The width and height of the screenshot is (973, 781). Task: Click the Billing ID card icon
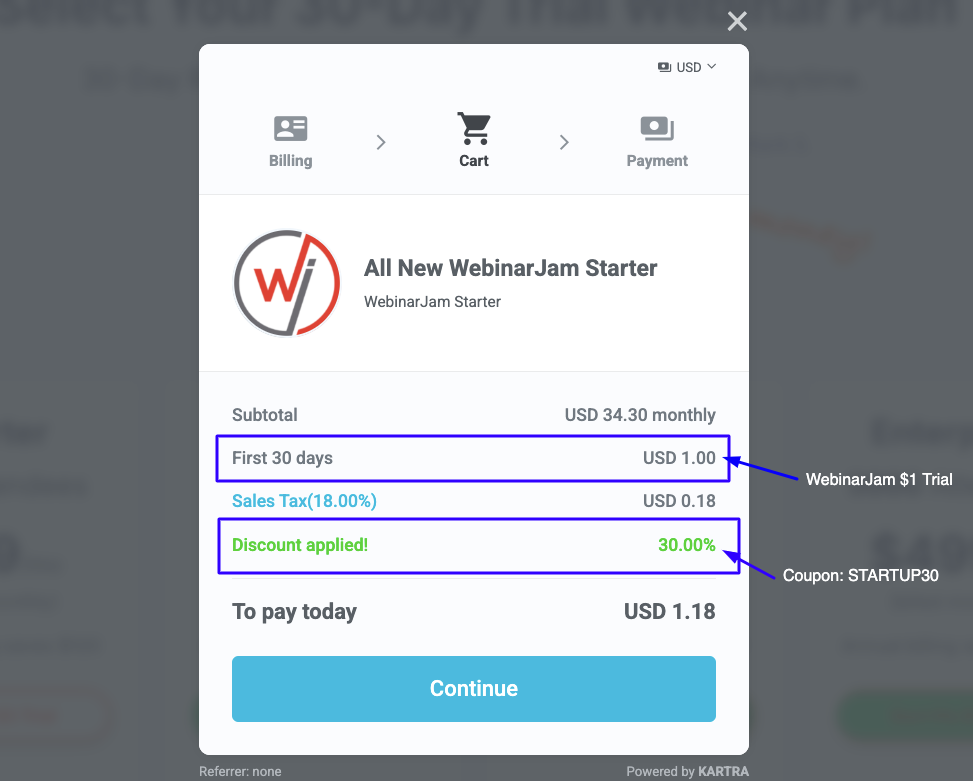click(290, 128)
